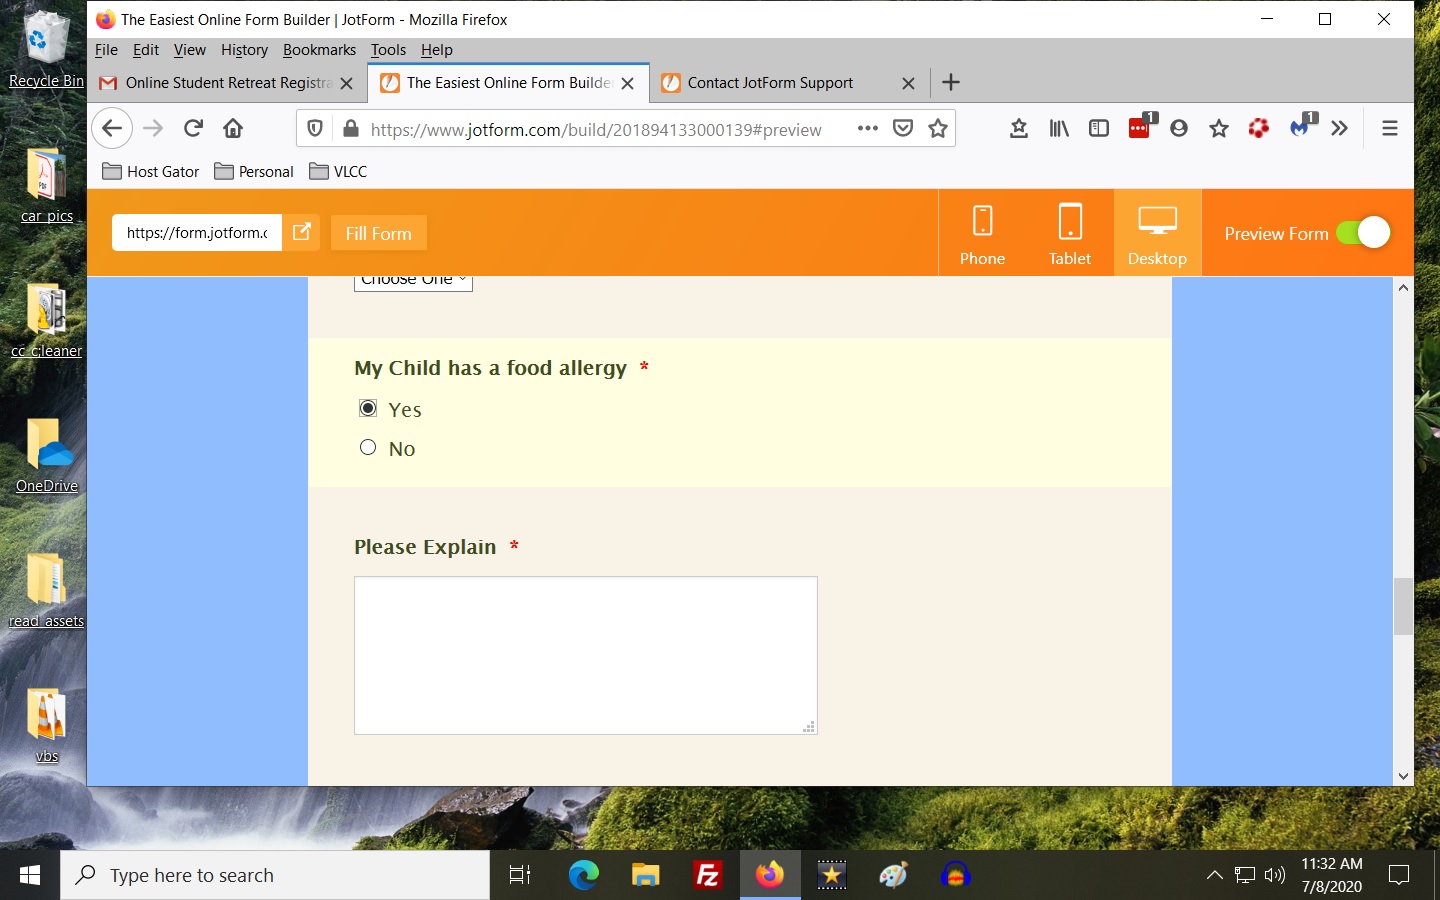Reload the current page

(x=193, y=128)
